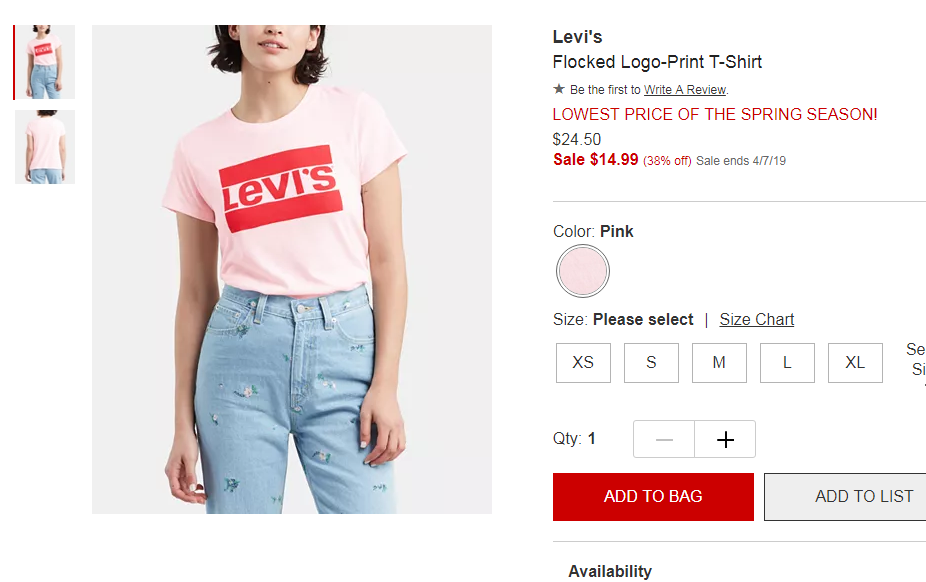Click the minus icon to decrease quantity

tap(664, 439)
